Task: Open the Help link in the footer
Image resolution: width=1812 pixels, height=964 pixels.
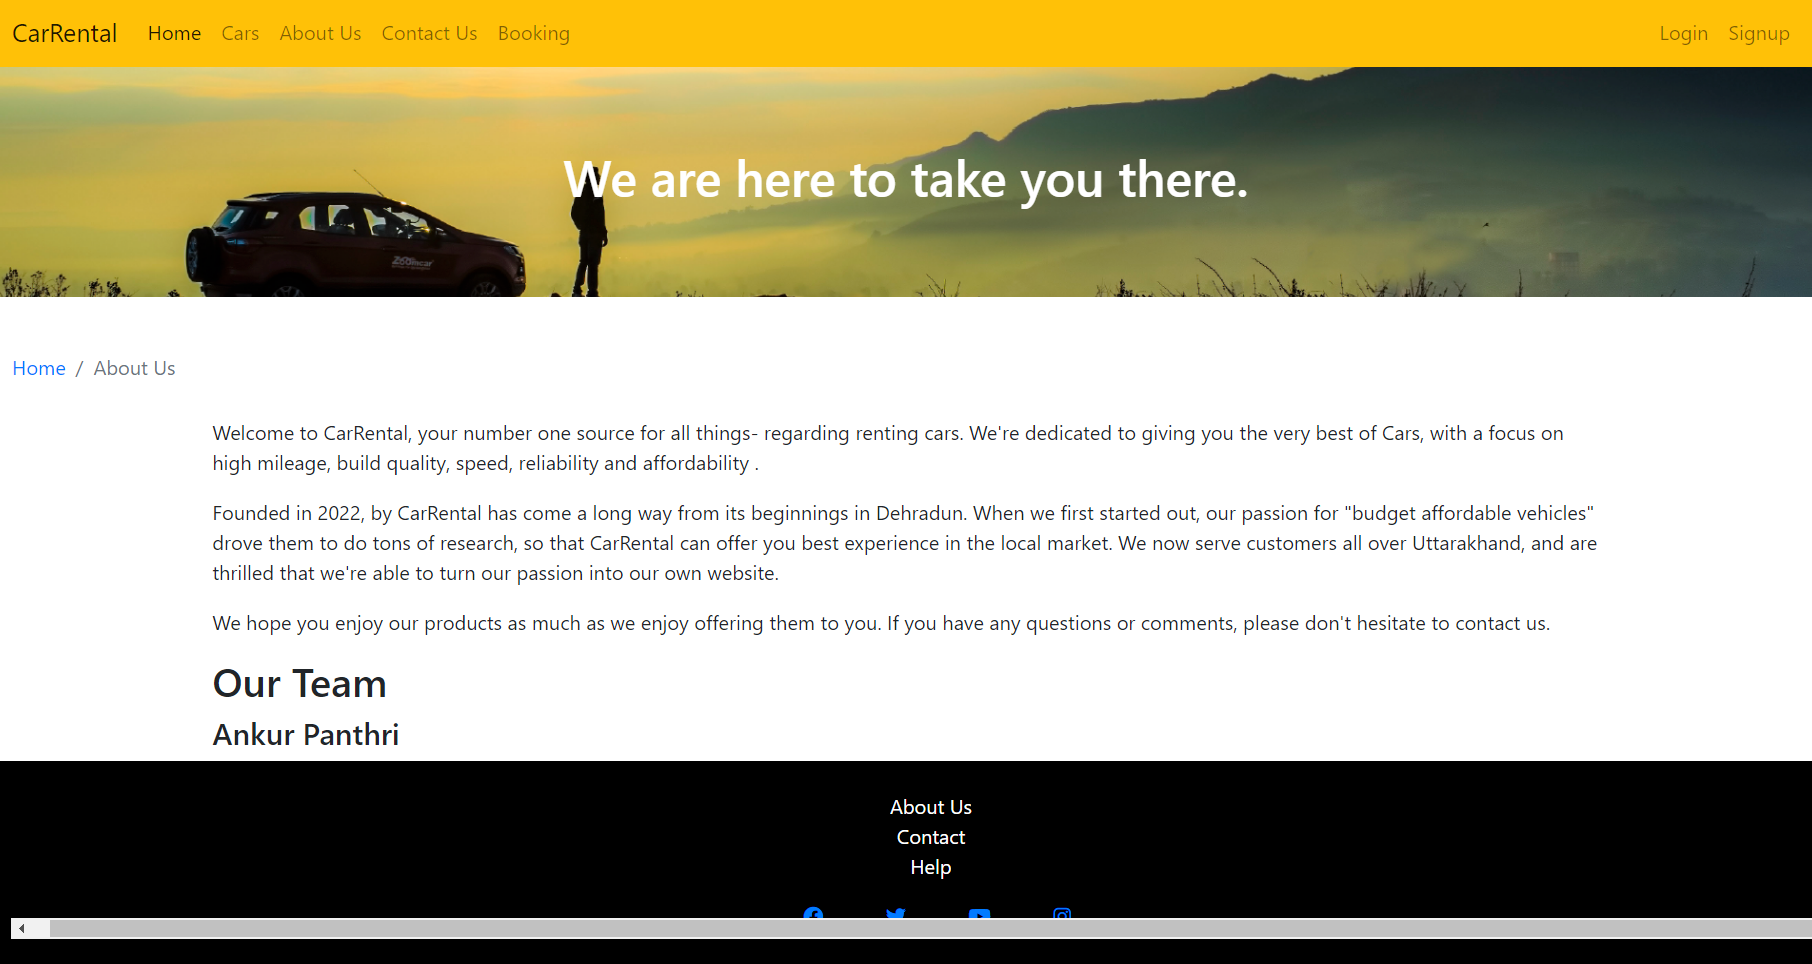Action: (x=931, y=867)
